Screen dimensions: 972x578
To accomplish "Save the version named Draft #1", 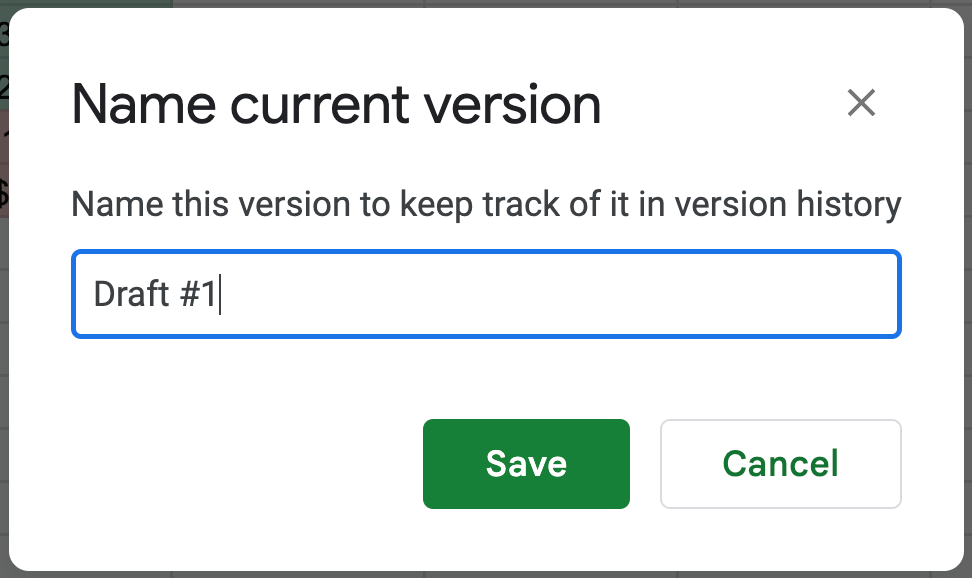I will point(526,463).
